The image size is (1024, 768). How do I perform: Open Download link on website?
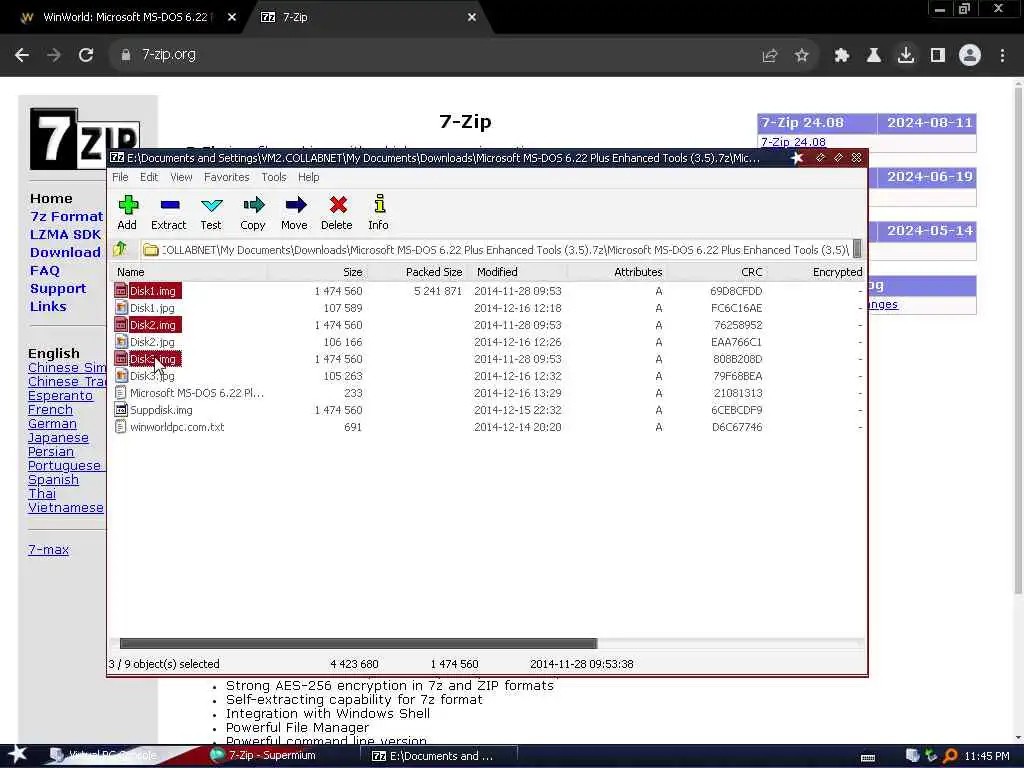[x=65, y=253]
